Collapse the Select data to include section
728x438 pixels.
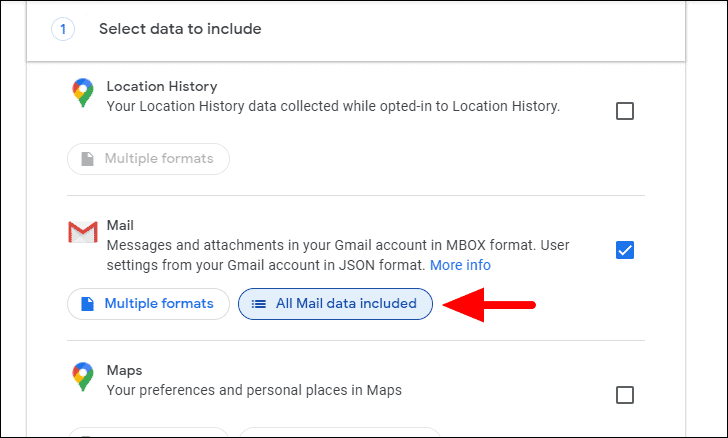[356, 31]
